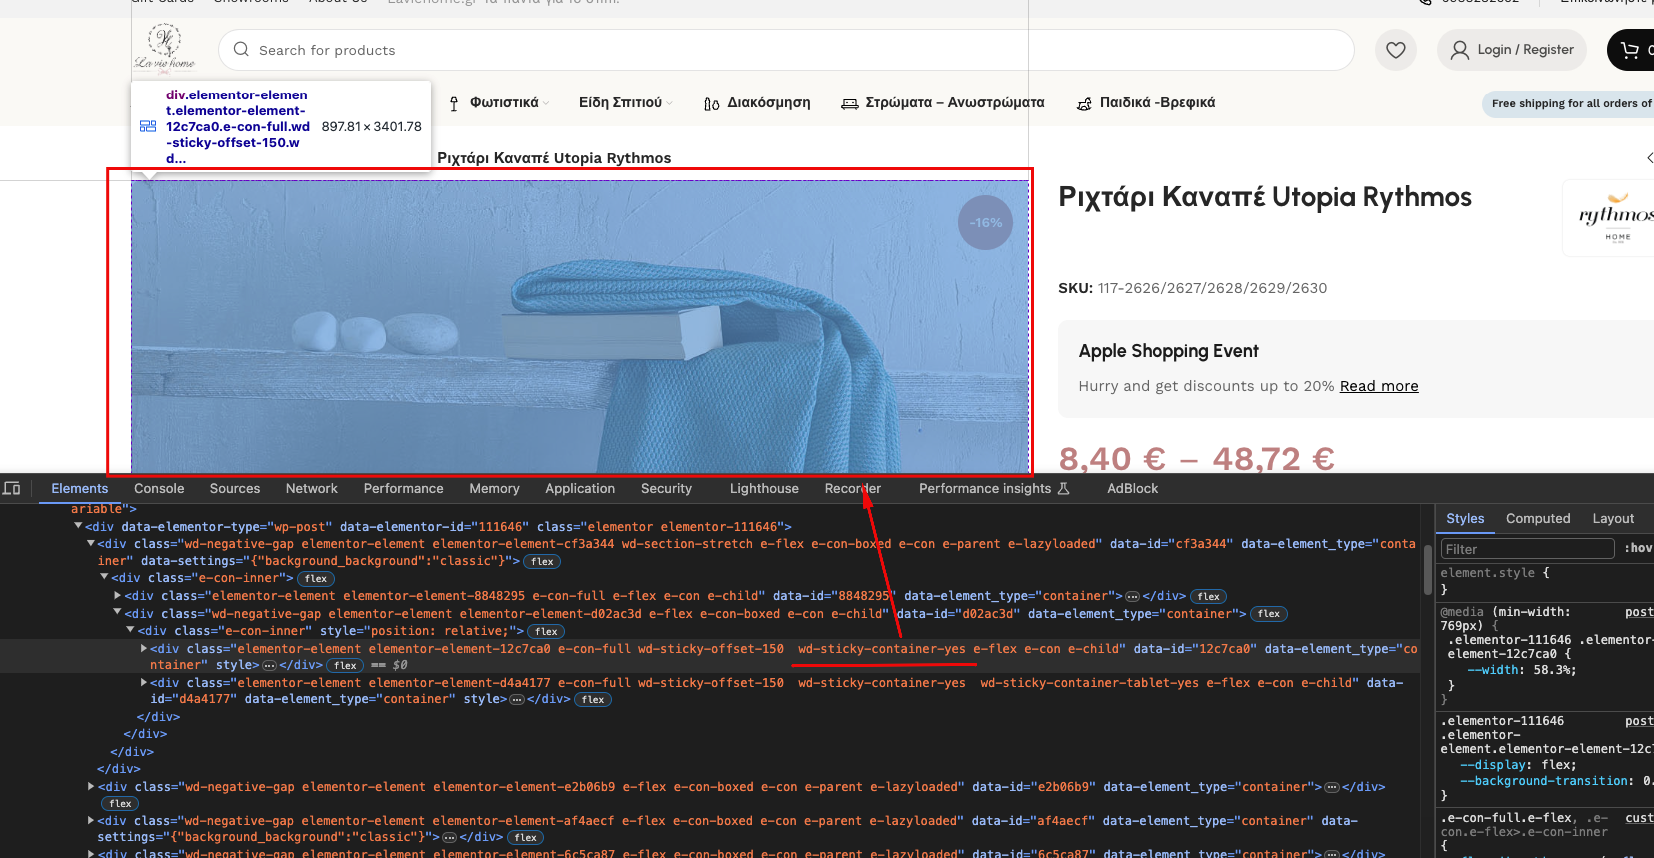Follow the Read more link
This screenshot has width=1654, height=858.
1379,386
